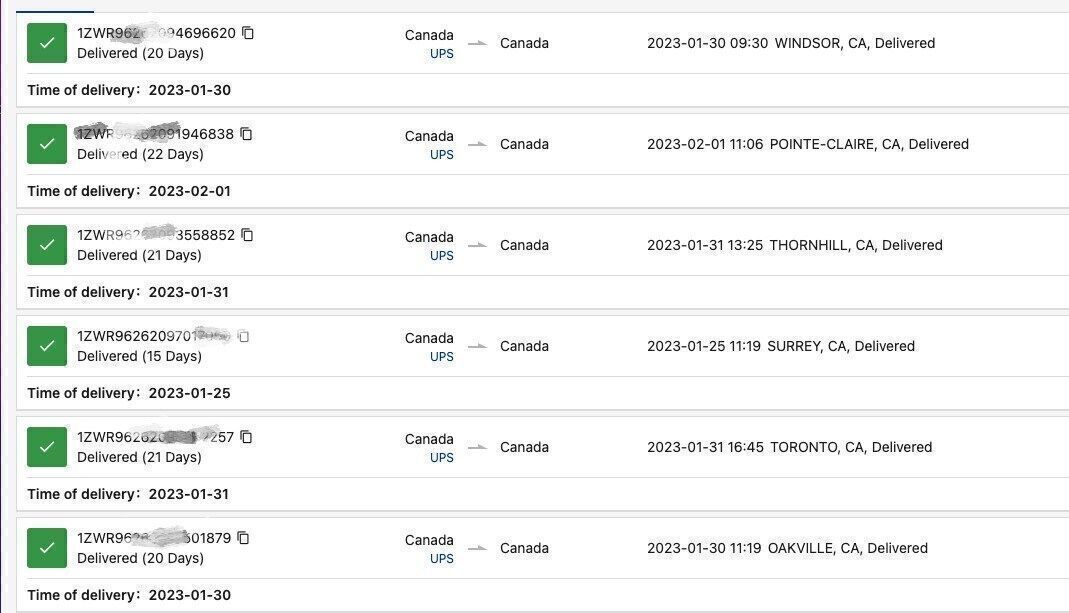Click the green delivered checkmark for the Windsor shipment
This screenshot has height=613, width=1069.
[47, 43]
